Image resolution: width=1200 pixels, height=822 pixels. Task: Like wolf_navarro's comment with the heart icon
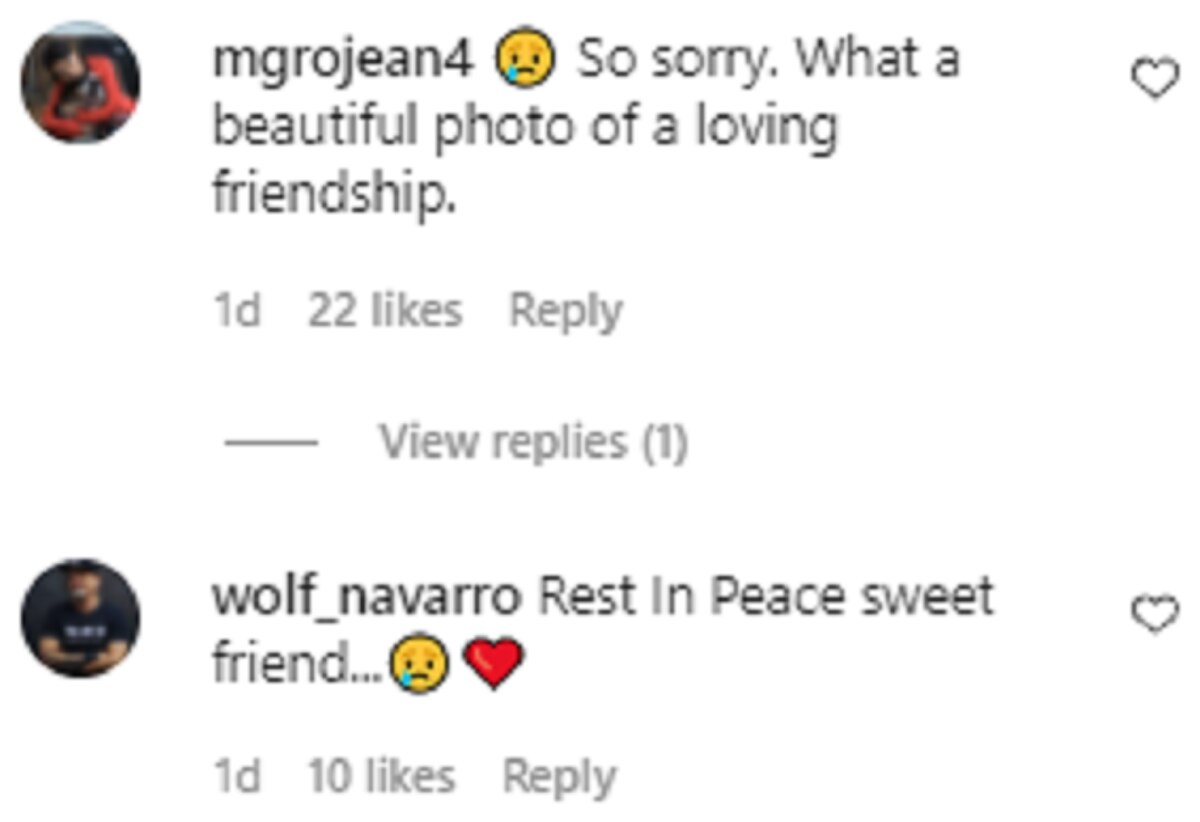tap(1155, 616)
